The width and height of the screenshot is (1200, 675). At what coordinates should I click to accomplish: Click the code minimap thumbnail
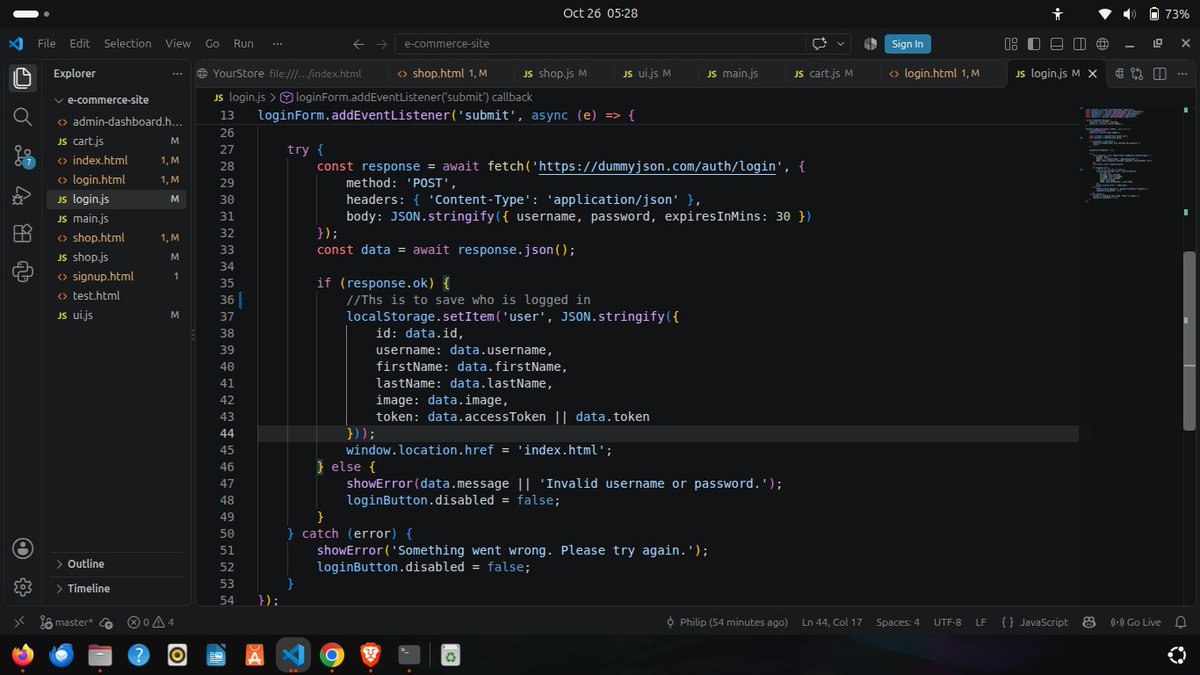[1120, 155]
